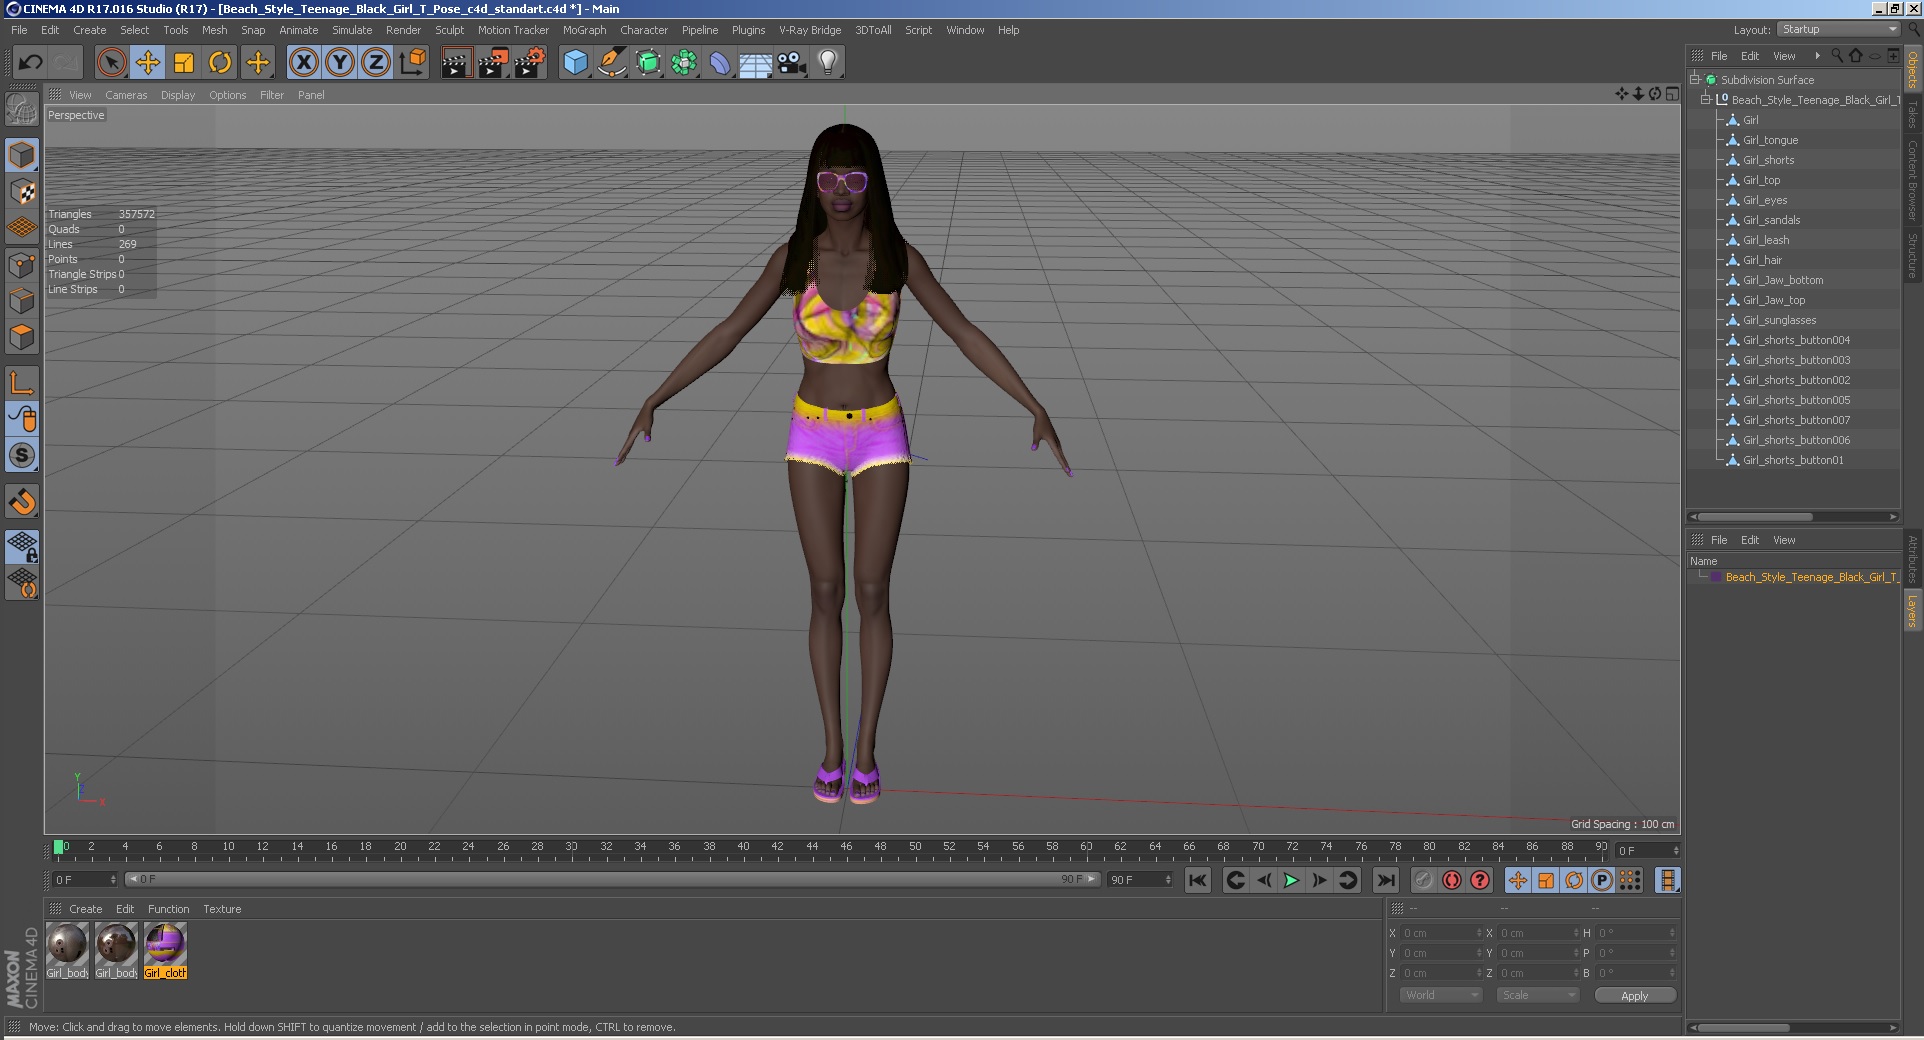Open viewport Cameras menu
The width and height of the screenshot is (1924, 1040).
tap(126, 95)
